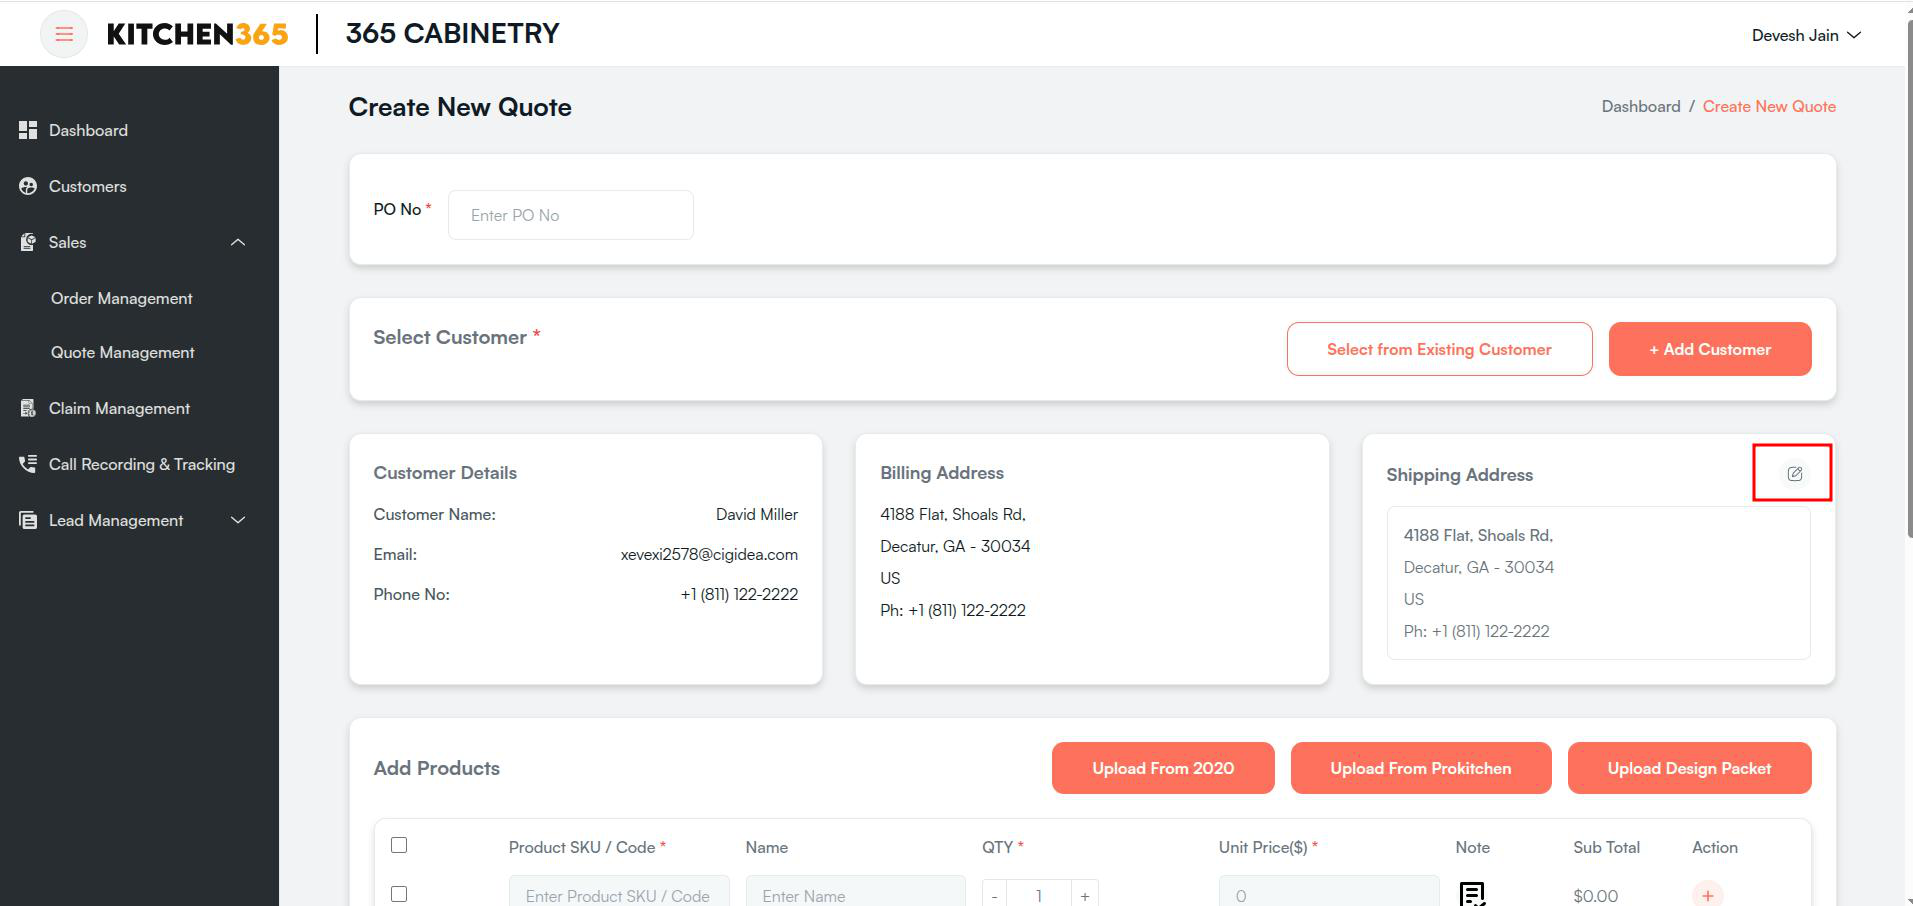
Task: Click the page vertical scrollbar
Action: (x=1908, y=280)
